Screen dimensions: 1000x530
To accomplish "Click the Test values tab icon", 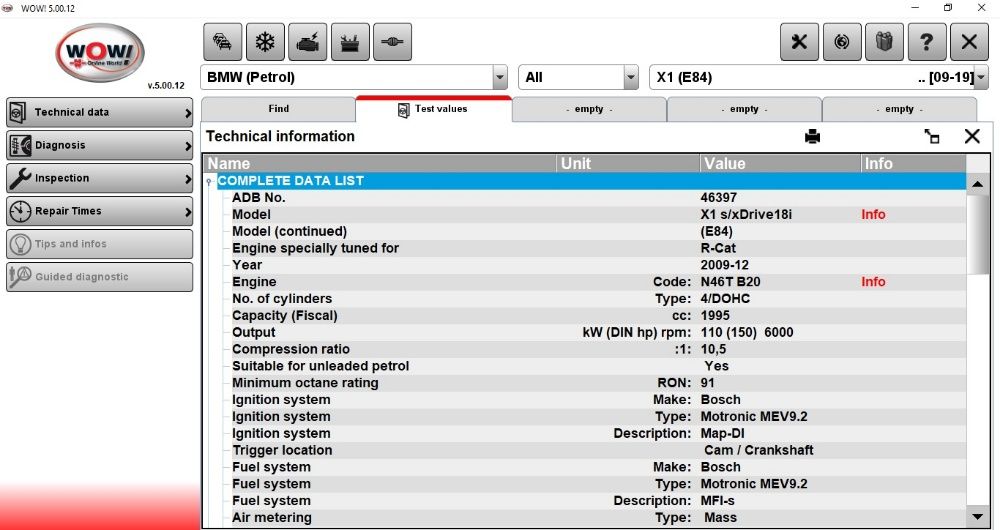I will tap(404, 110).
